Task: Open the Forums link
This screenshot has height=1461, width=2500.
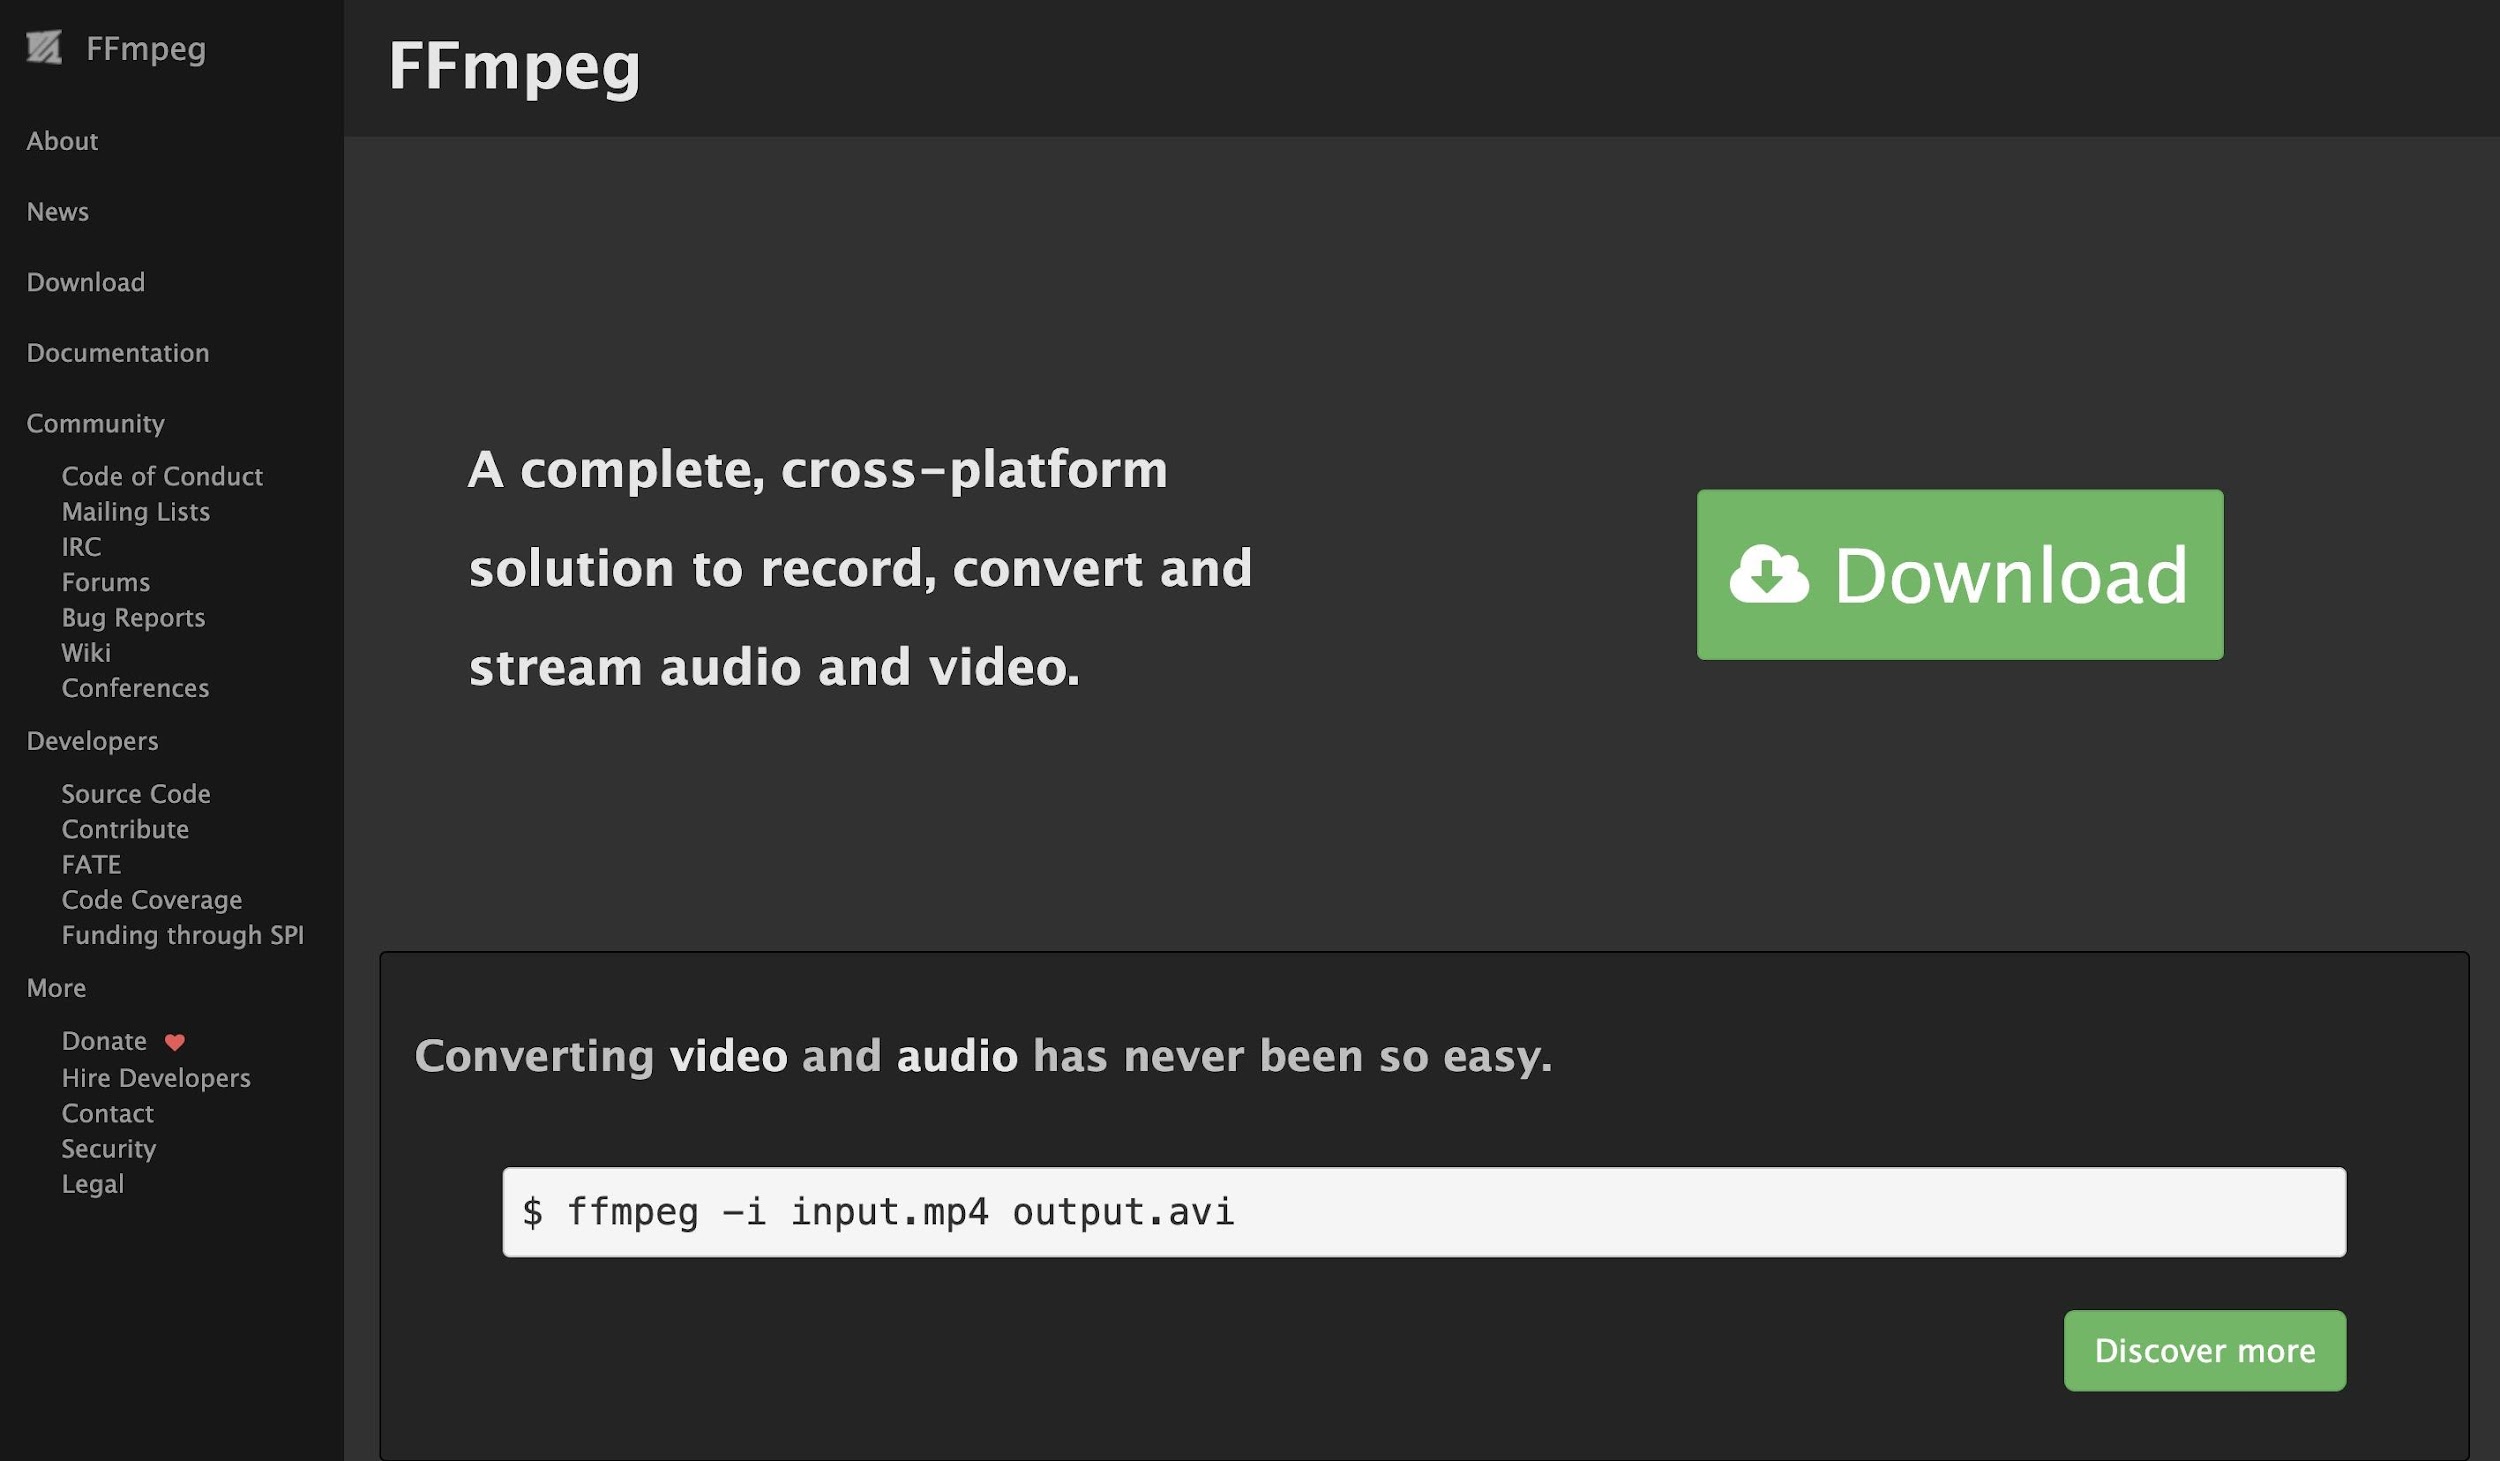Action: pyautogui.click(x=106, y=582)
